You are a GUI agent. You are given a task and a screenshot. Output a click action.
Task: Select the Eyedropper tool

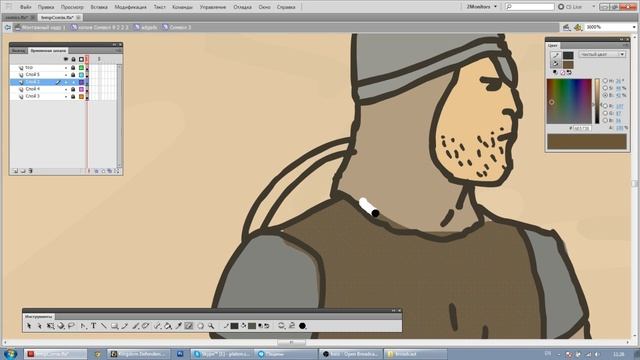click(x=178, y=326)
